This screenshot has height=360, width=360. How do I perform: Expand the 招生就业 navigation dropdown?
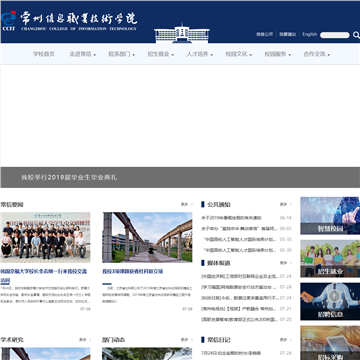(x=161, y=54)
